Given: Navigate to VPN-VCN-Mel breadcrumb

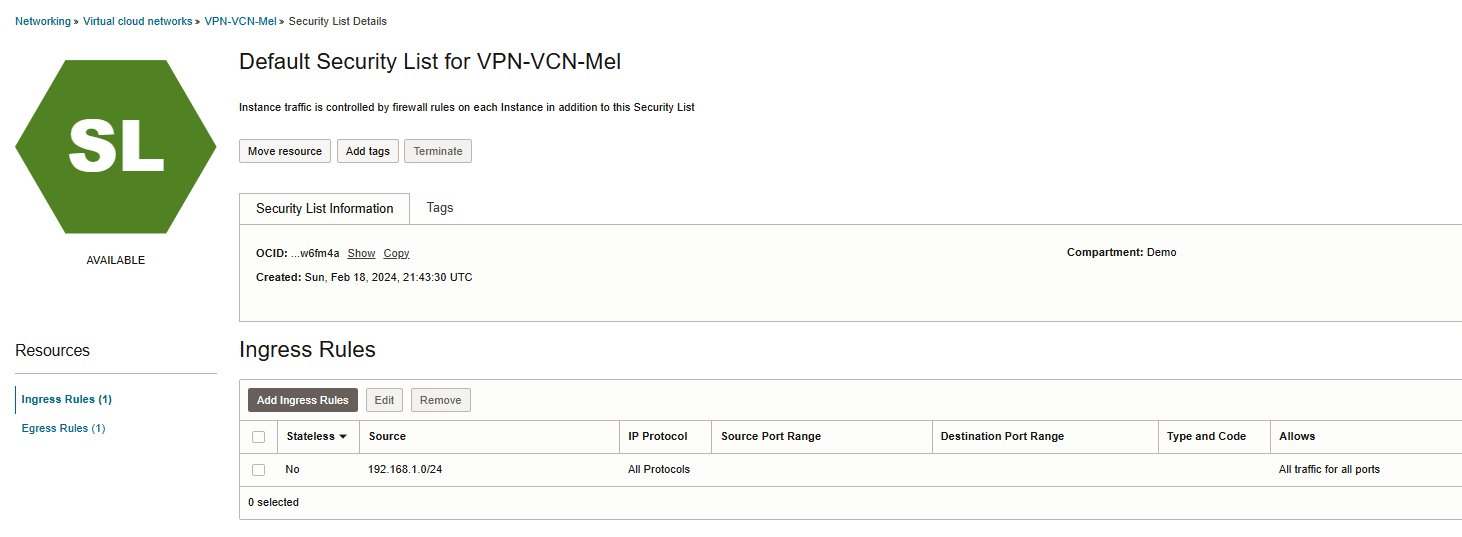Looking at the screenshot, I should 240,21.
